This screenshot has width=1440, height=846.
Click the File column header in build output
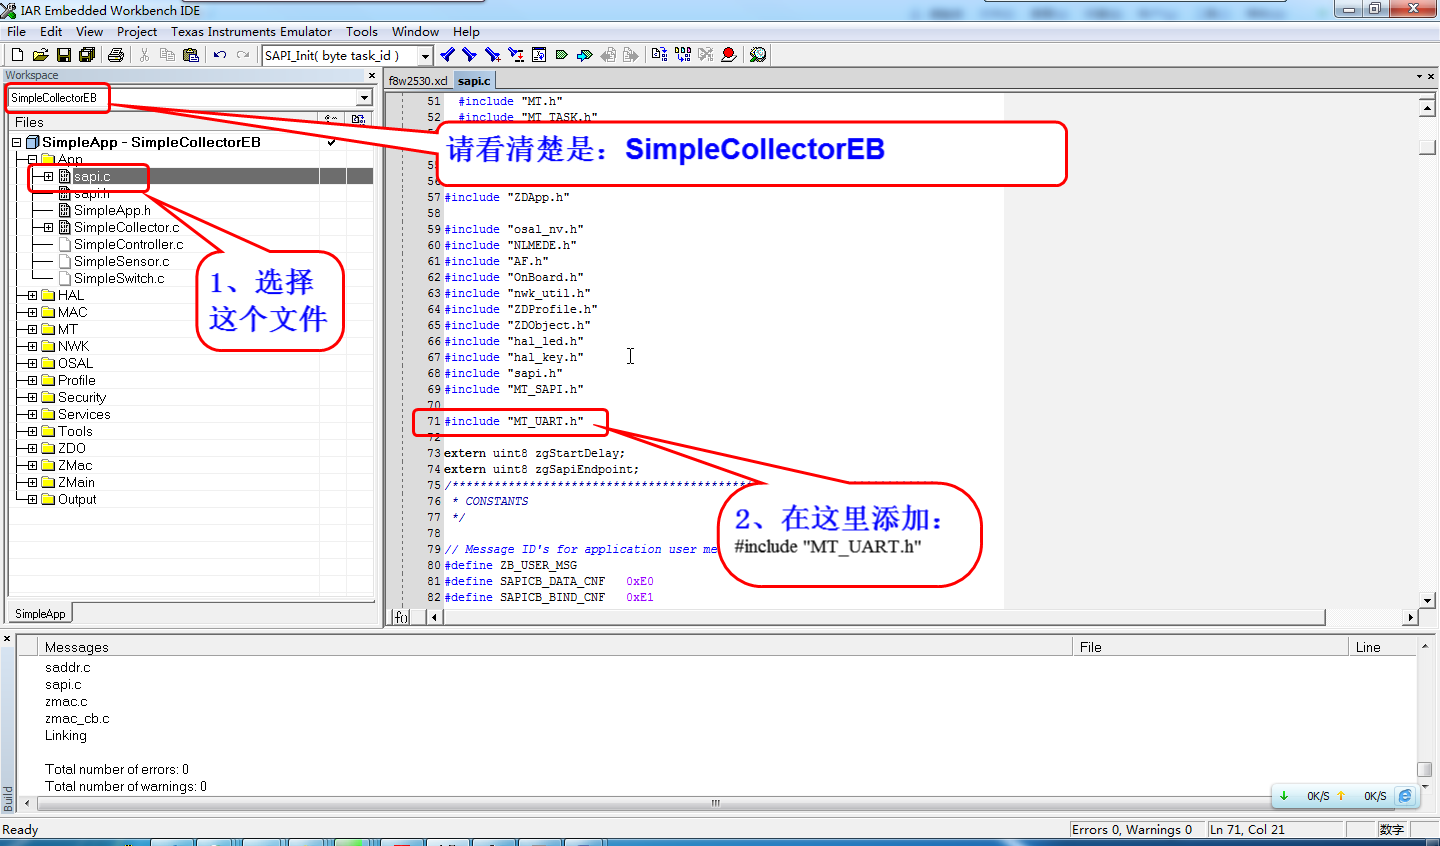(x=1210, y=647)
